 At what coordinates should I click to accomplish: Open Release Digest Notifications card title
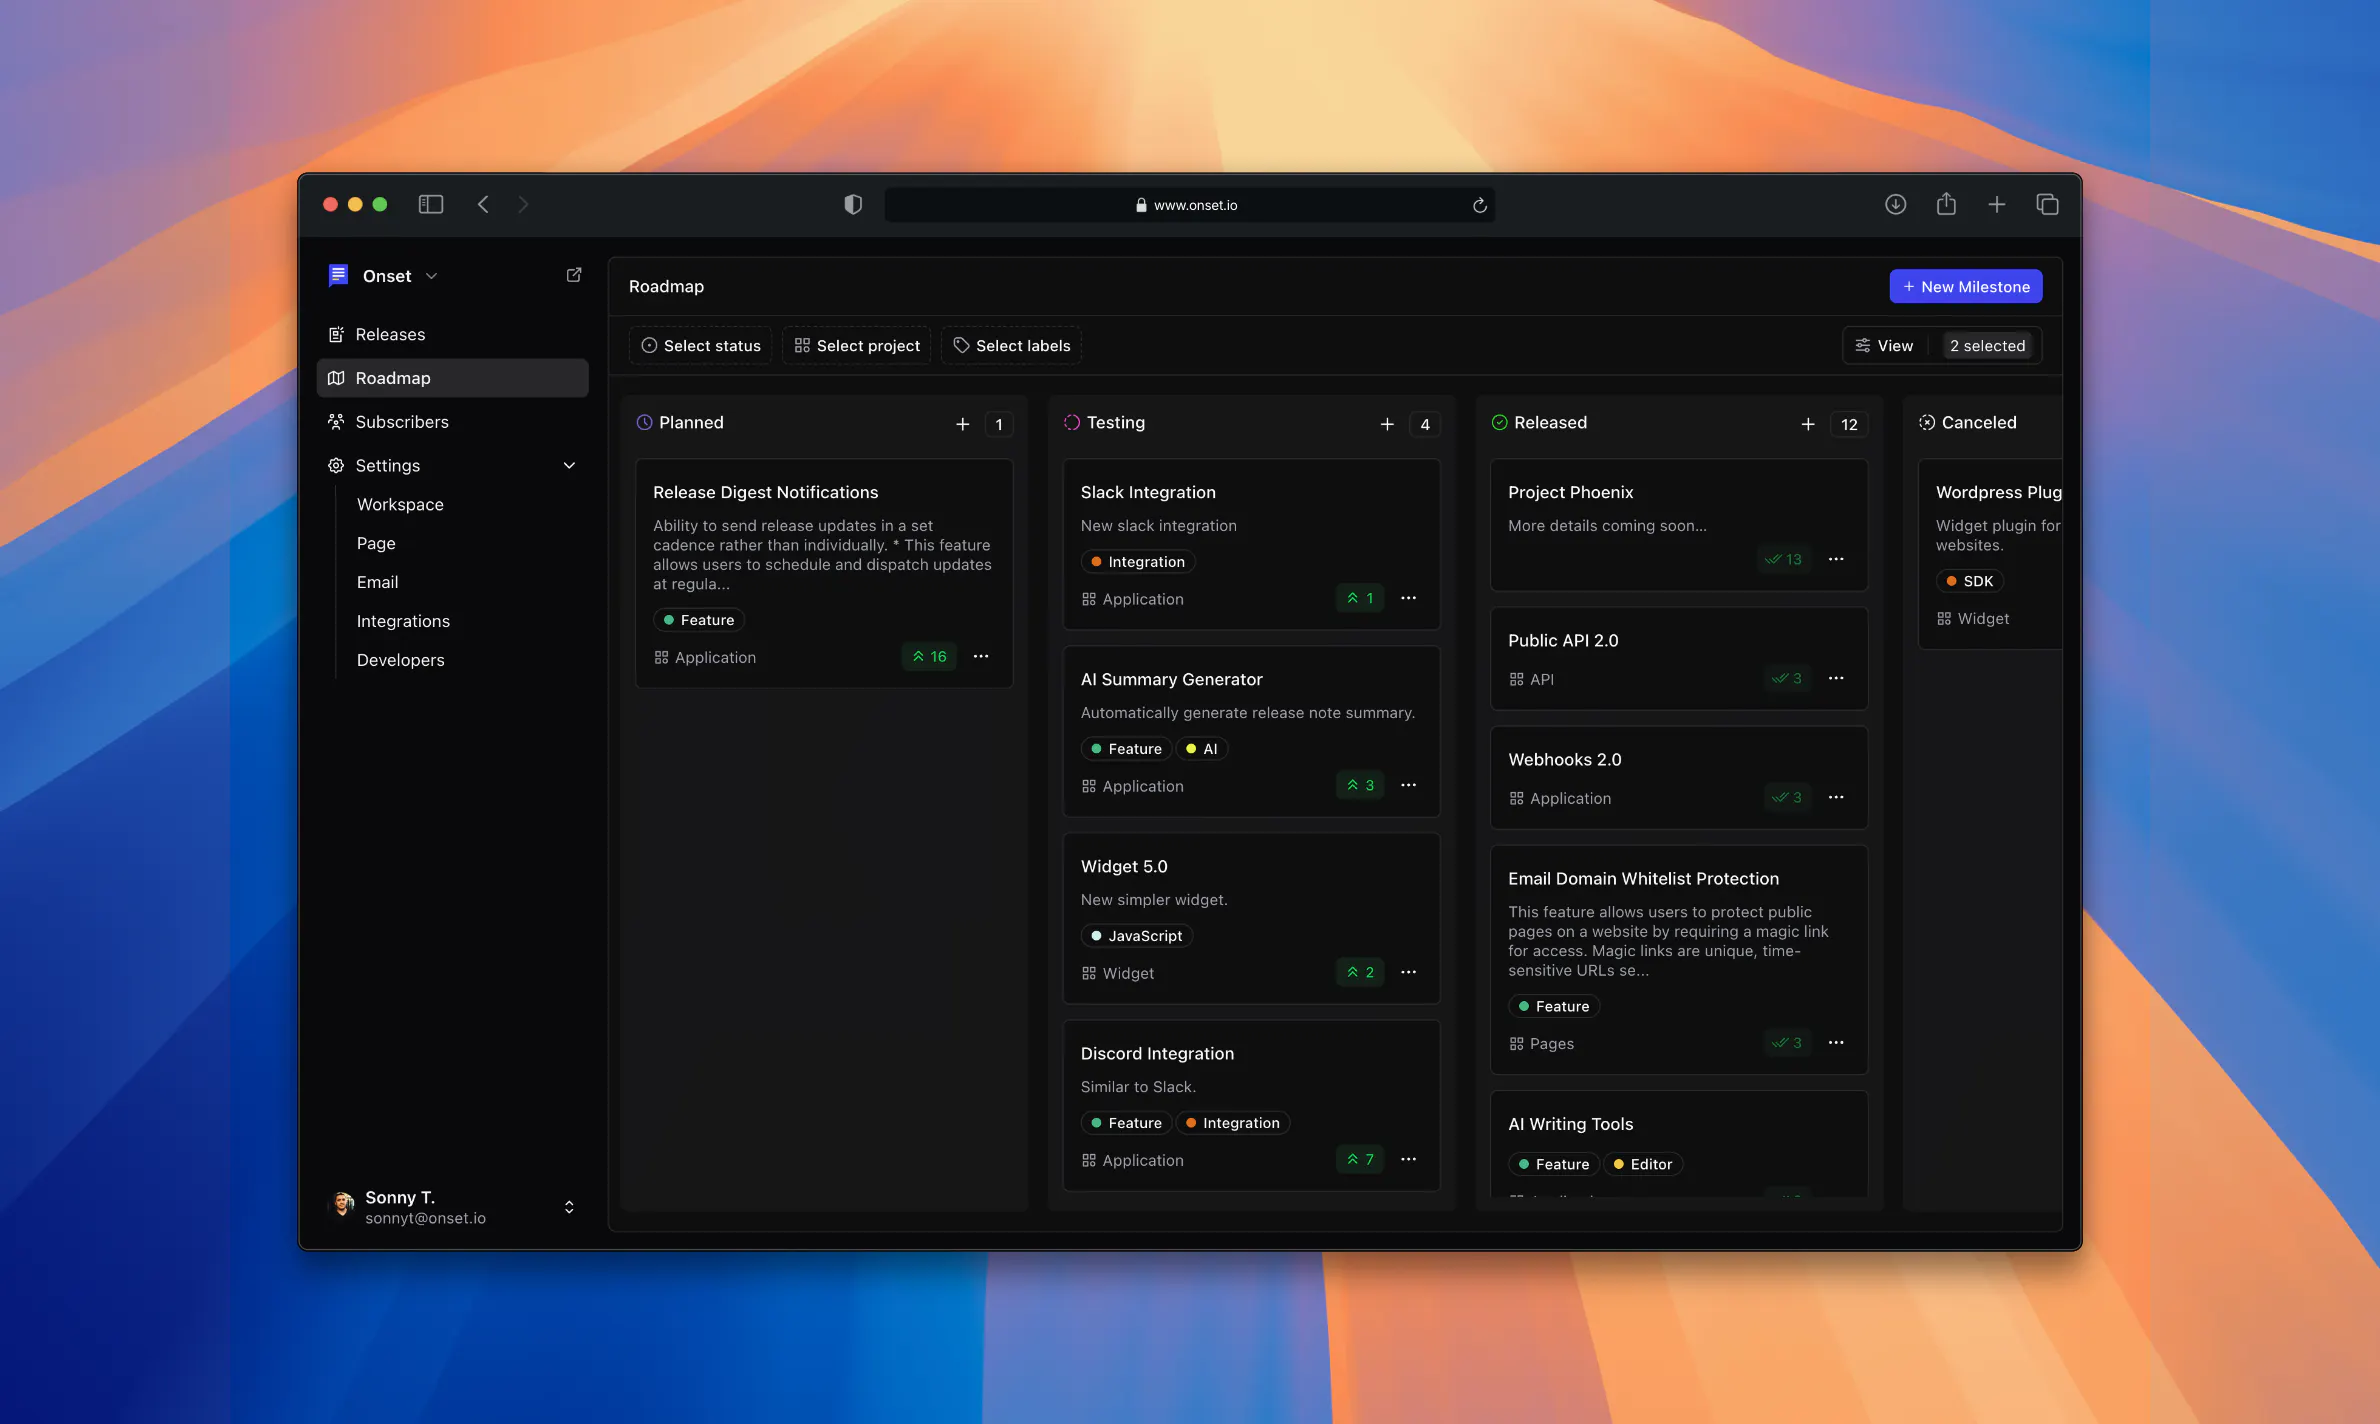[x=765, y=492]
